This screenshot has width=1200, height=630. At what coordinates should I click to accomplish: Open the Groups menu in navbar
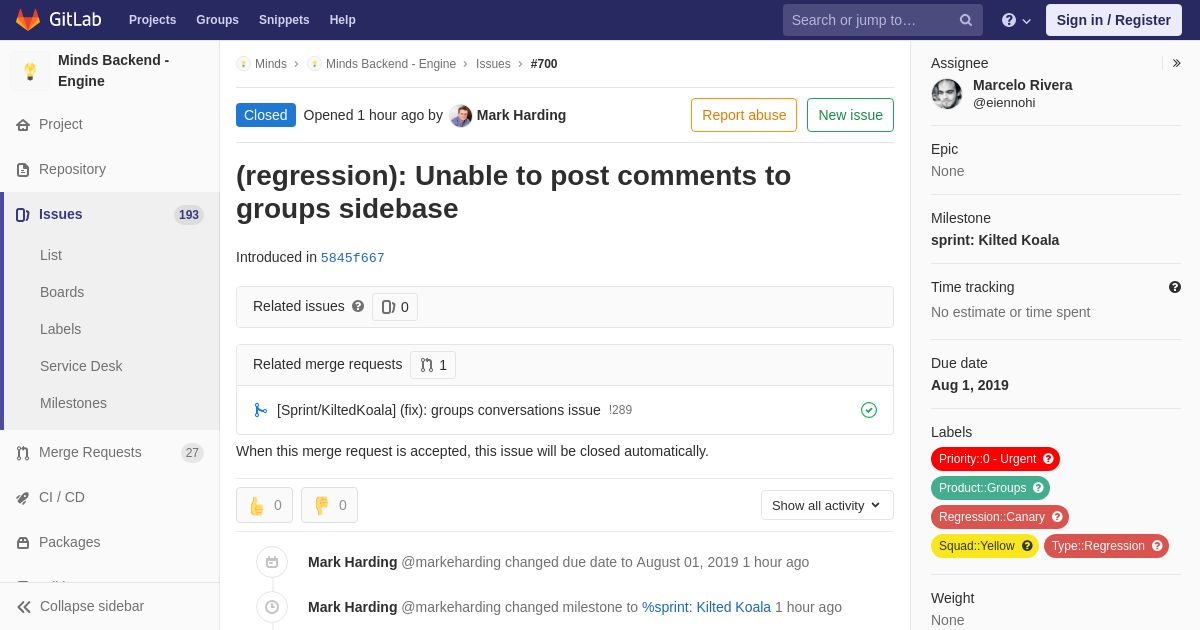(217, 20)
